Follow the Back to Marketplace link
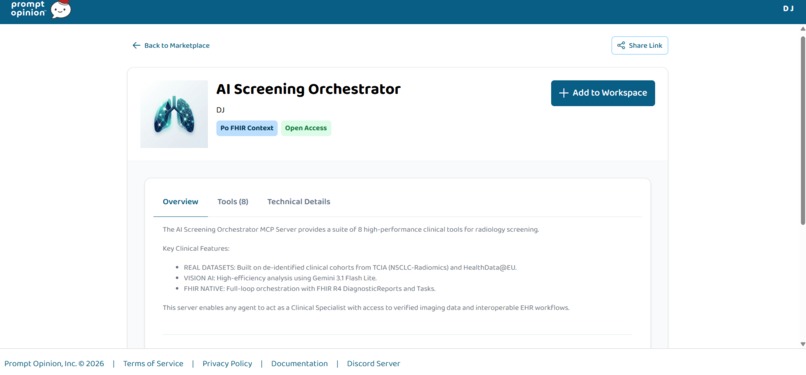The height and width of the screenshot is (375, 806). tap(171, 45)
